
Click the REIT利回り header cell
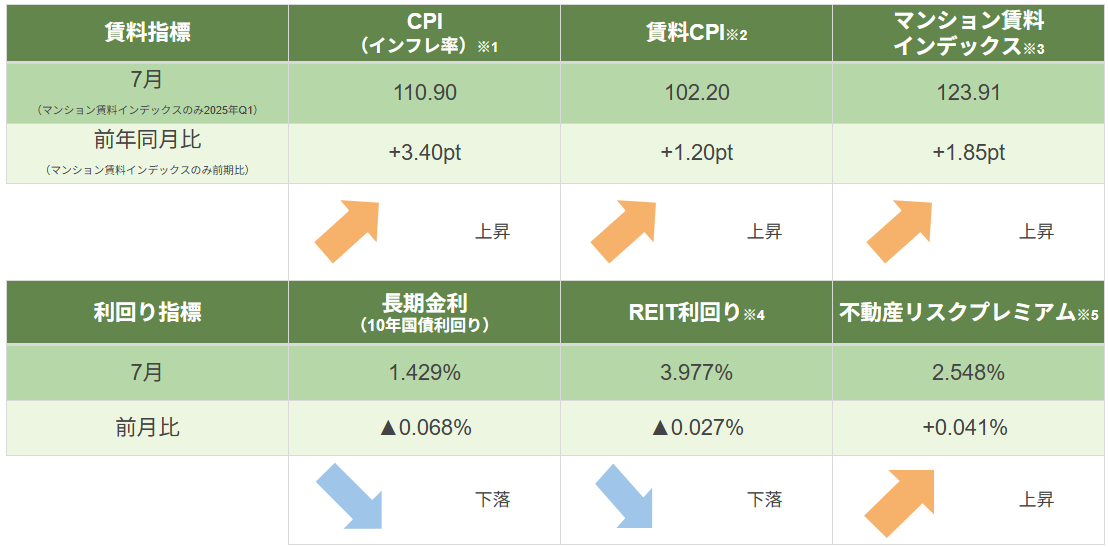[x=696, y=312]
